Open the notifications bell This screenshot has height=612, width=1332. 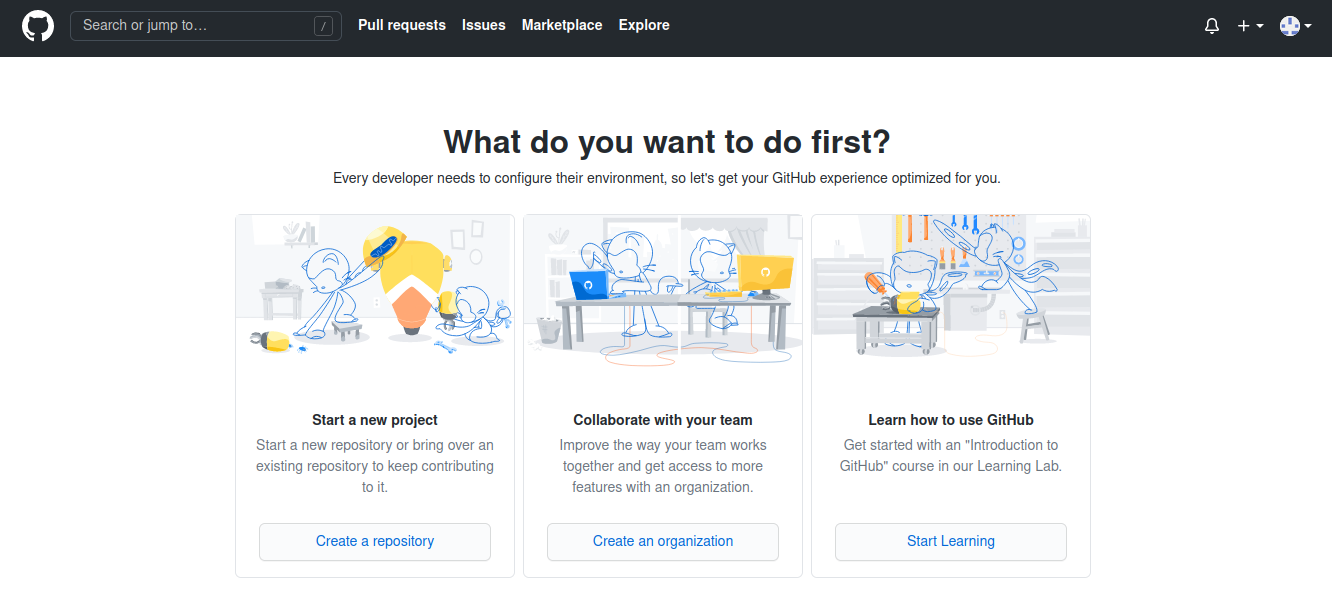[1212, 26]
